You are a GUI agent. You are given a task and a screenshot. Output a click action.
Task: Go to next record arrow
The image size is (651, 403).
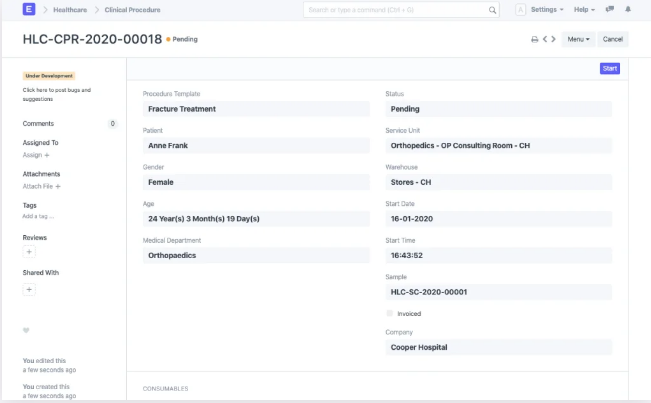click(554, 39)
